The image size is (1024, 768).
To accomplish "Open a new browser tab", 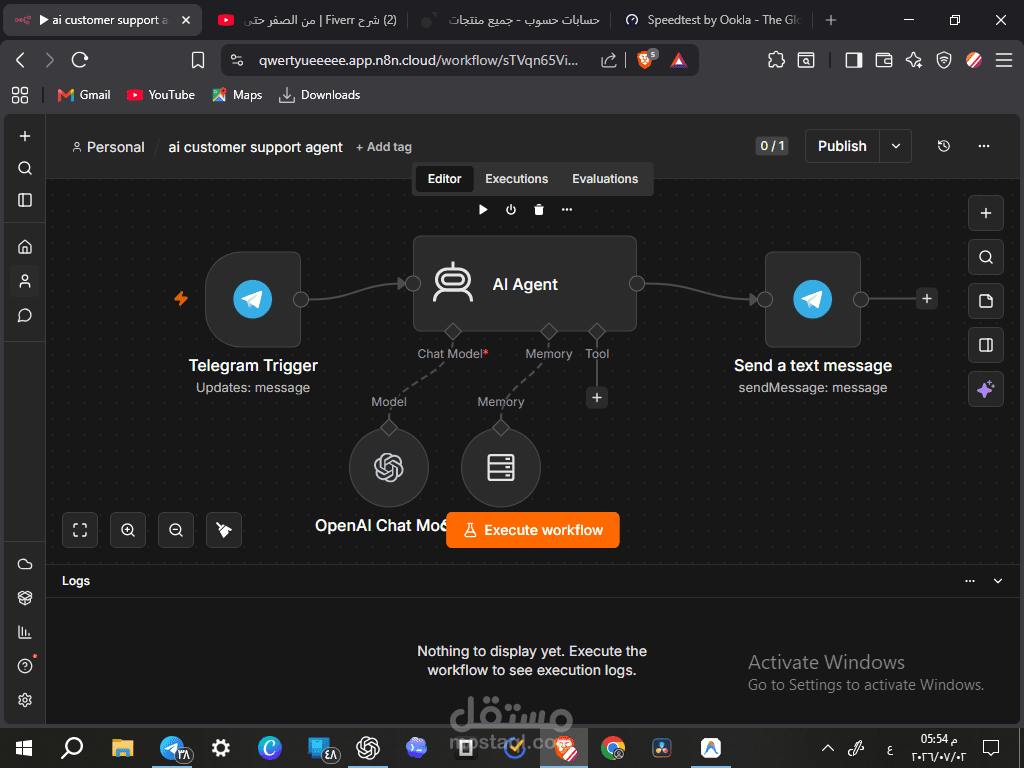I will tap(831, 20).
